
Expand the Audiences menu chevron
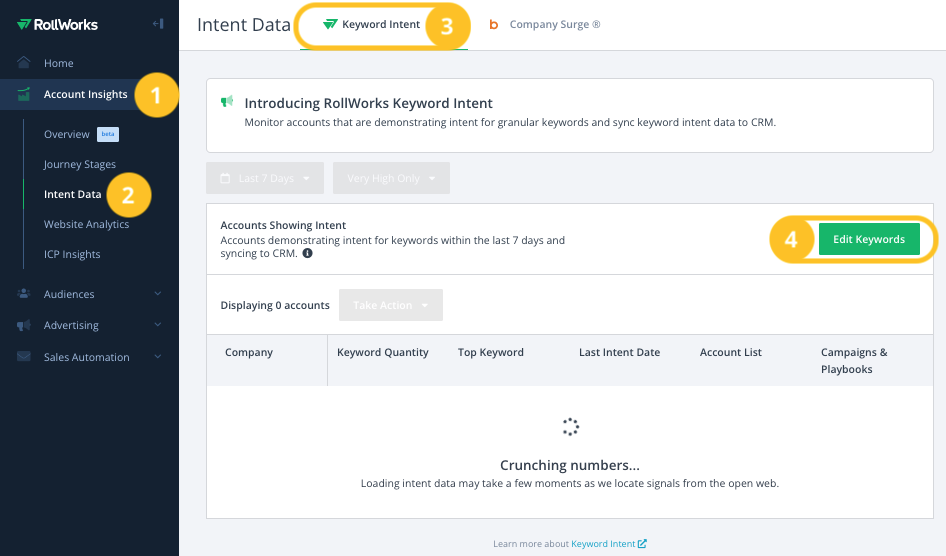(157, 294)
